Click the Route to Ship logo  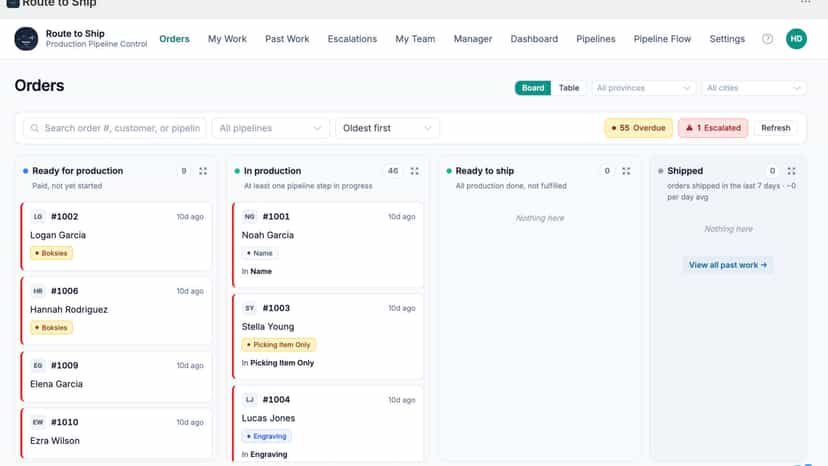point(26,39)
